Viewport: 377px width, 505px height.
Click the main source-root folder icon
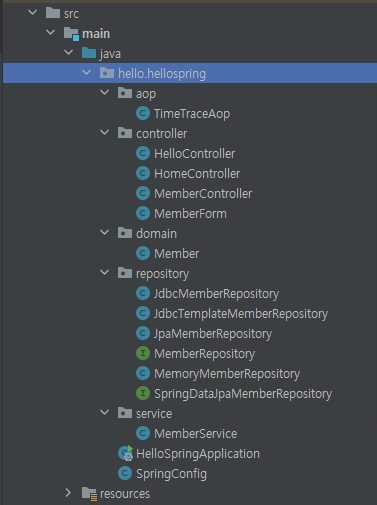click(71, 33)
